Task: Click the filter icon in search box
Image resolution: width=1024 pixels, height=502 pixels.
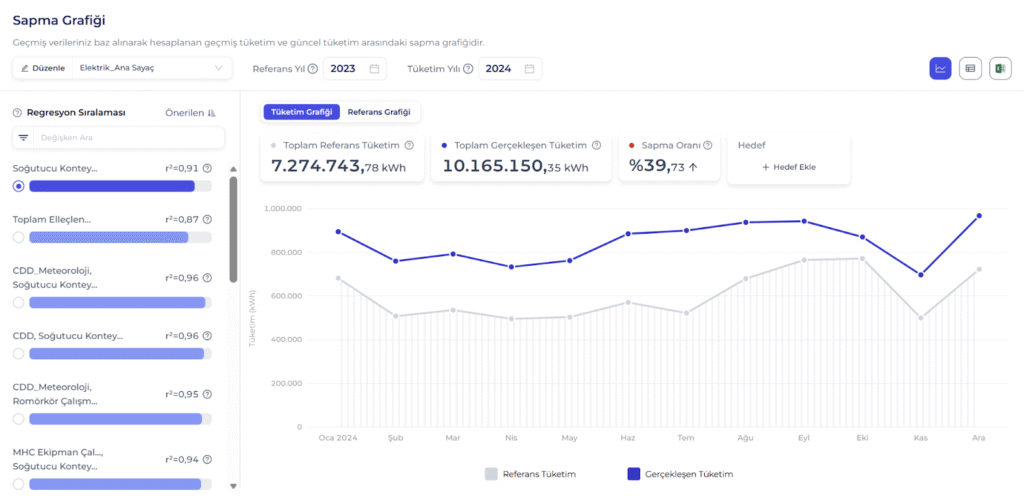Action: pos(24,138)
